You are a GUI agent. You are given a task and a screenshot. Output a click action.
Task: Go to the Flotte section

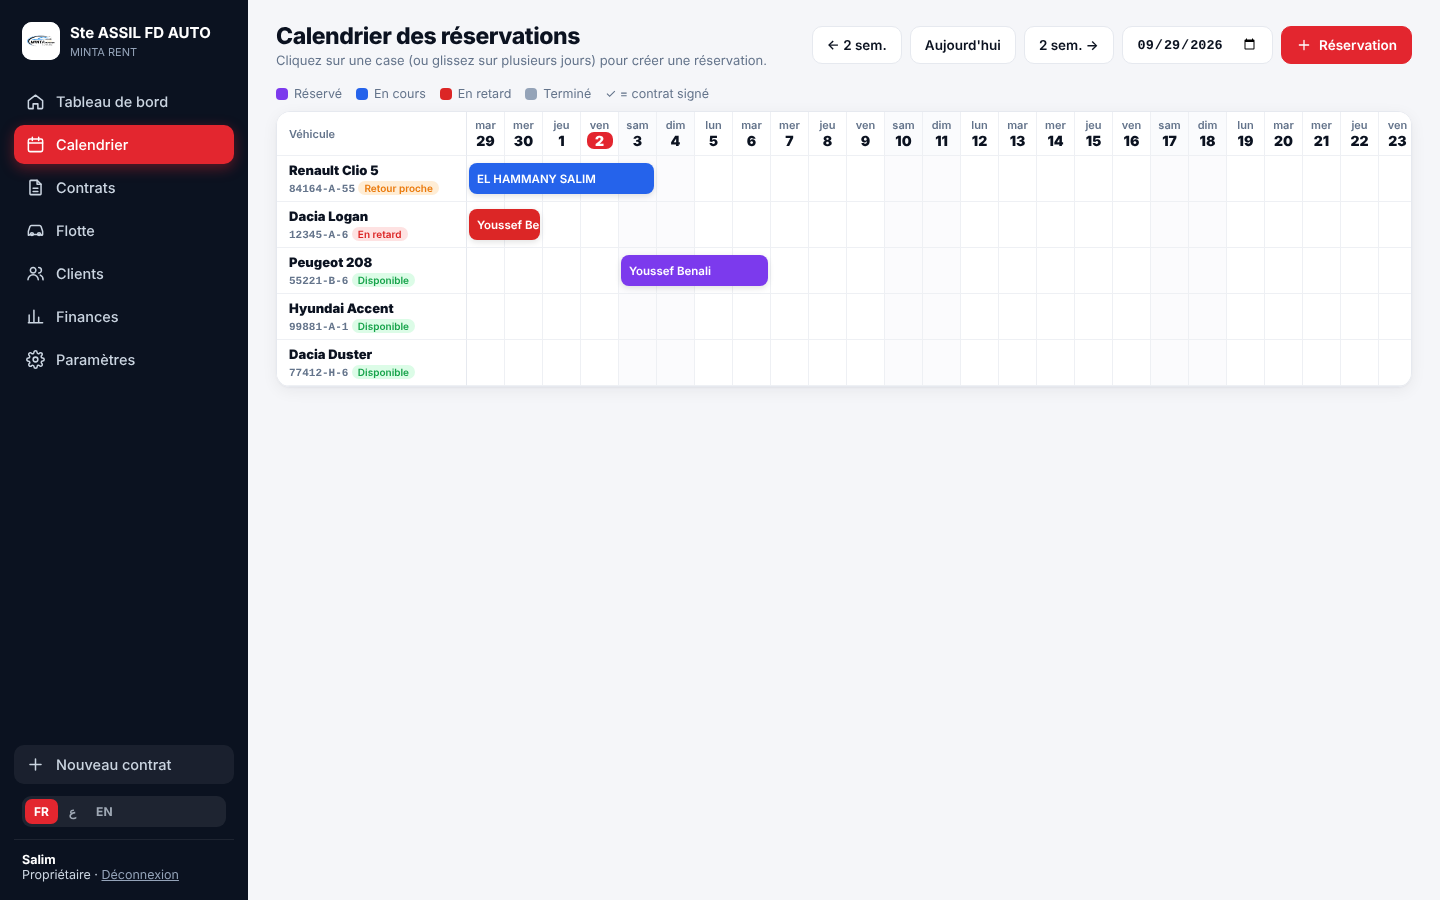[x=124, y=231]
